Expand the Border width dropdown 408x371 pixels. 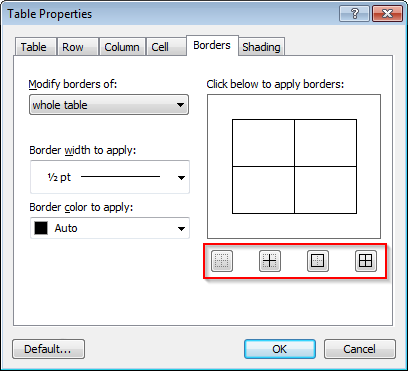click(110, 177)
